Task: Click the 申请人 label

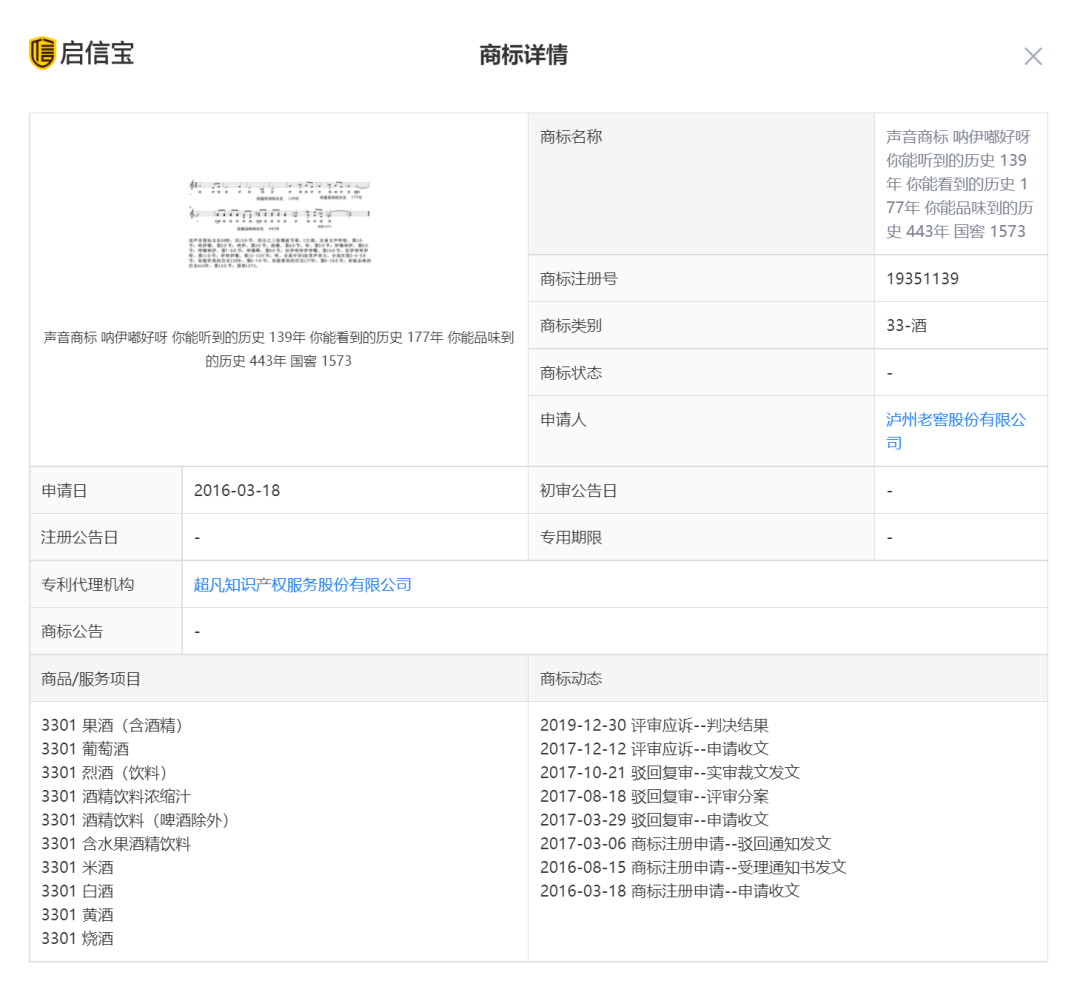Action: point(563,419)
